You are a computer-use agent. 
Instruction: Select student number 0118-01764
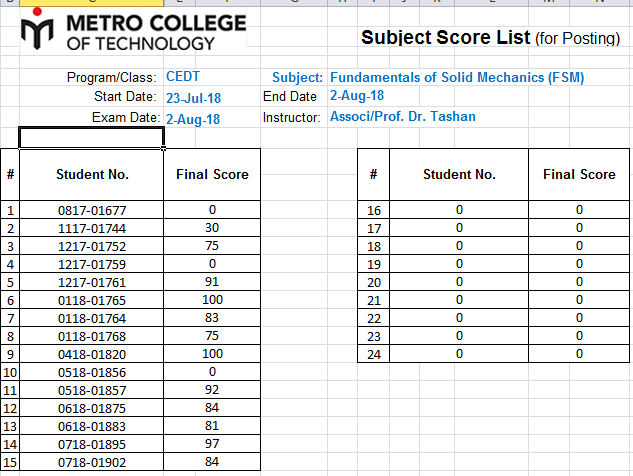tap(92, 318)
